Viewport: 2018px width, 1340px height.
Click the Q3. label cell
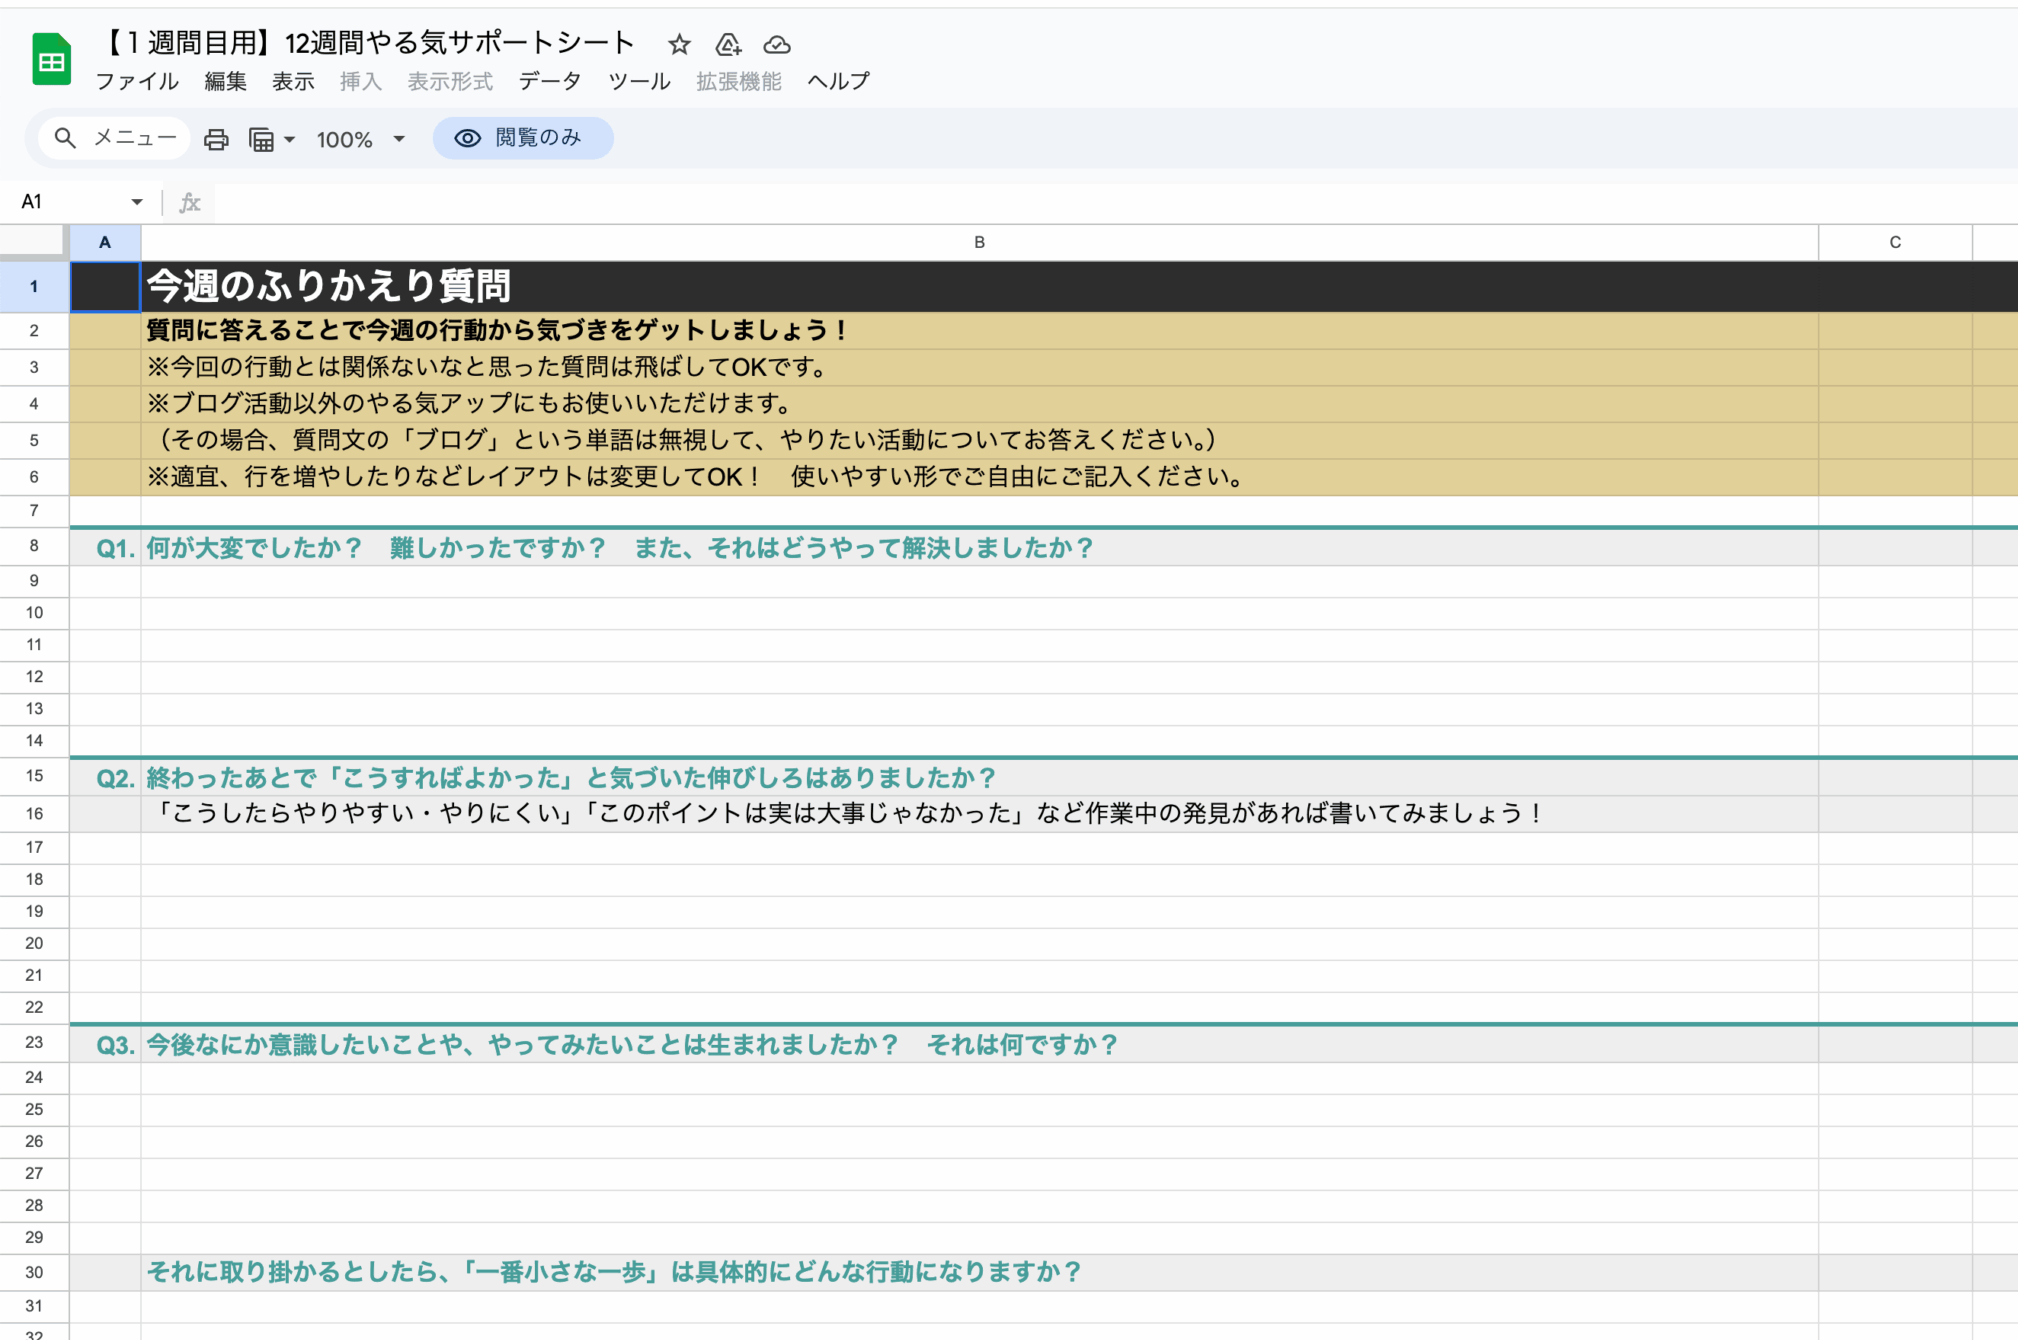[x=105, y=1044]
